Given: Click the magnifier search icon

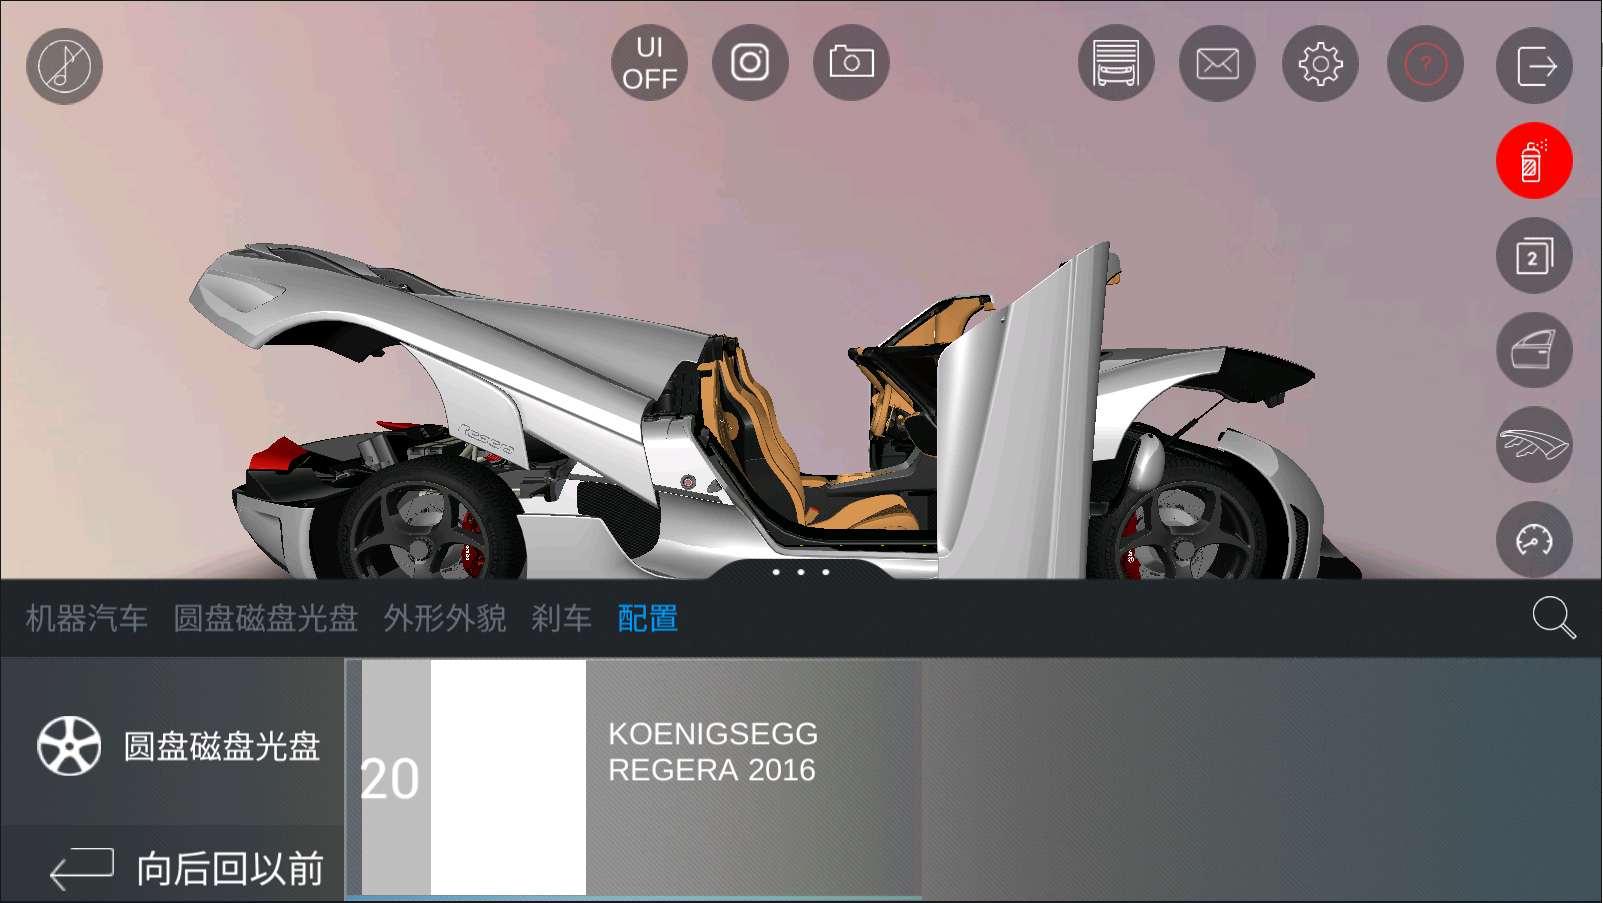Looking at the screenshot, I should [x=1554, y=618].
